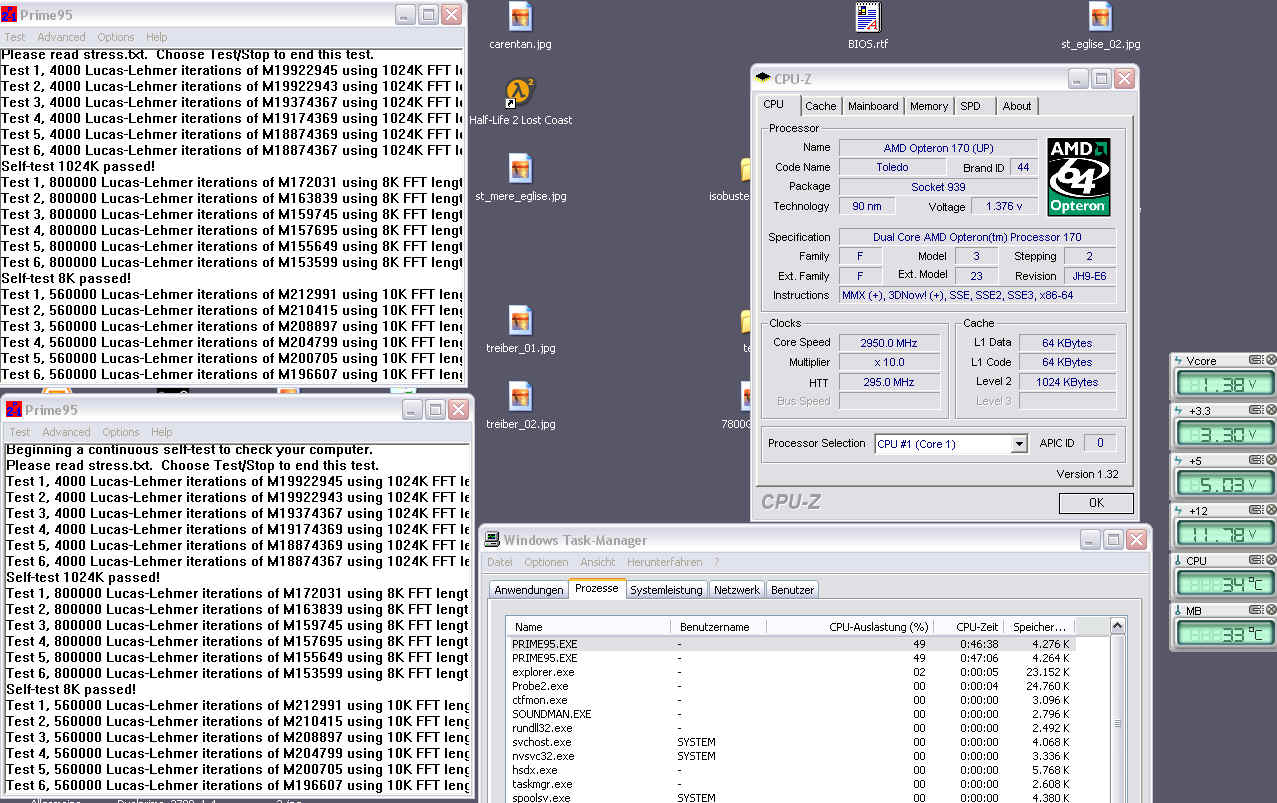Open the CPU temperature monitor's settings icon
This screenshot has width=1277, height=803.
(1256, 561)
